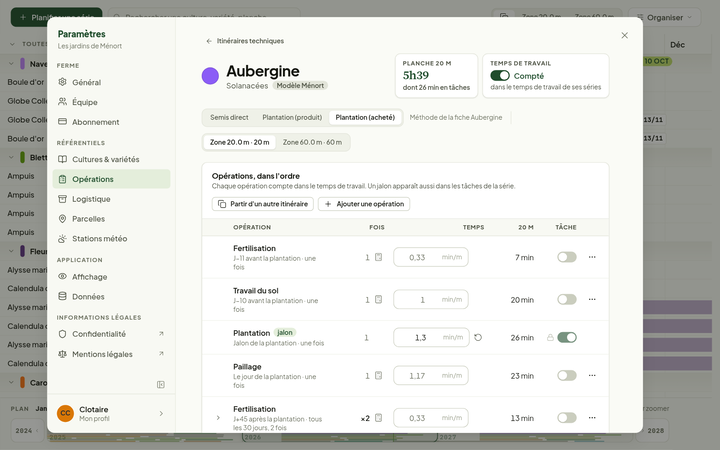Toggle the Compté work time switch

point(500,75)
